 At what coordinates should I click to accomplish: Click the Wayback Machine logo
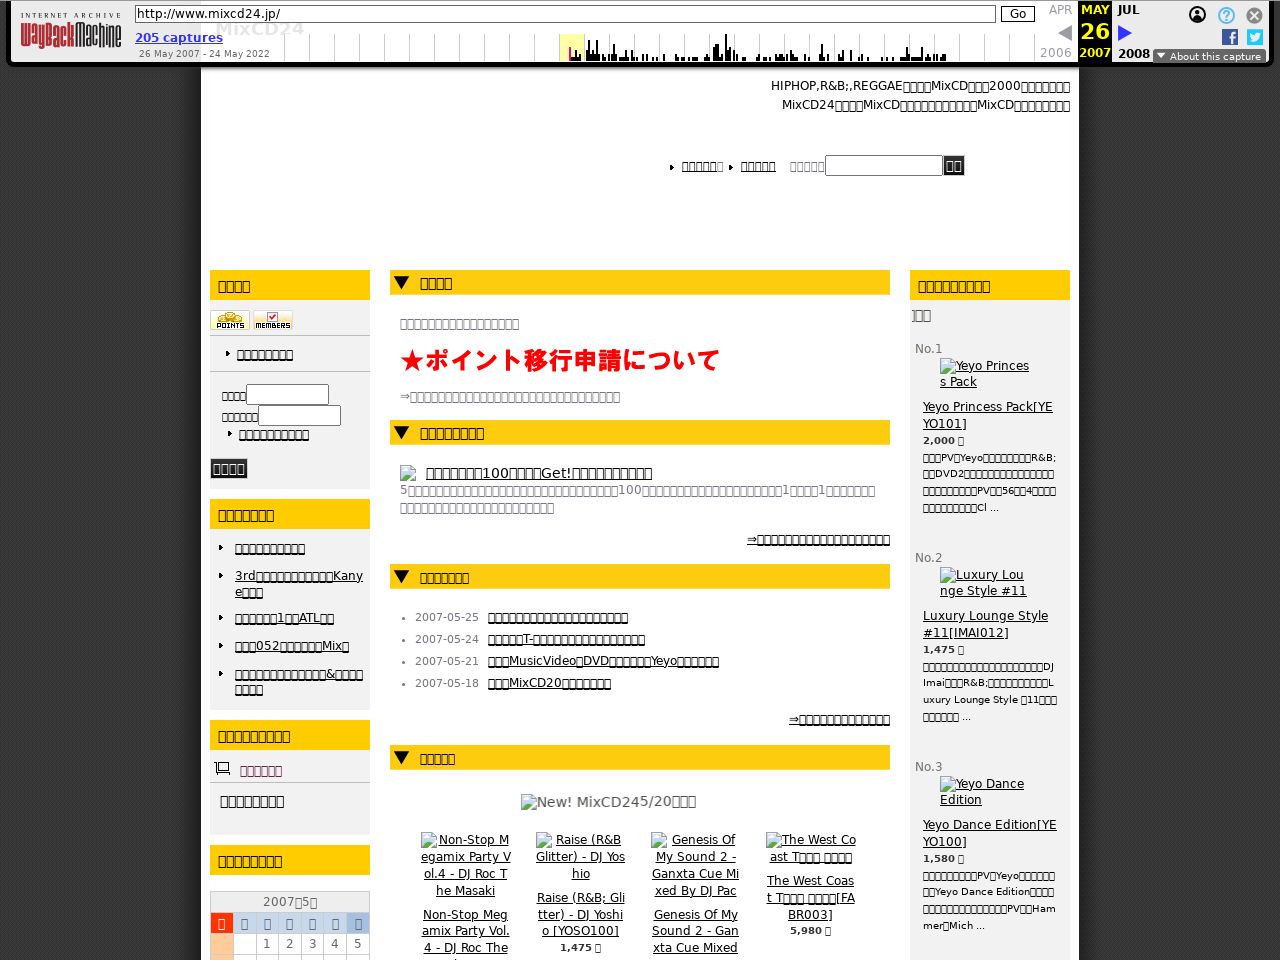tap(71, 31)
